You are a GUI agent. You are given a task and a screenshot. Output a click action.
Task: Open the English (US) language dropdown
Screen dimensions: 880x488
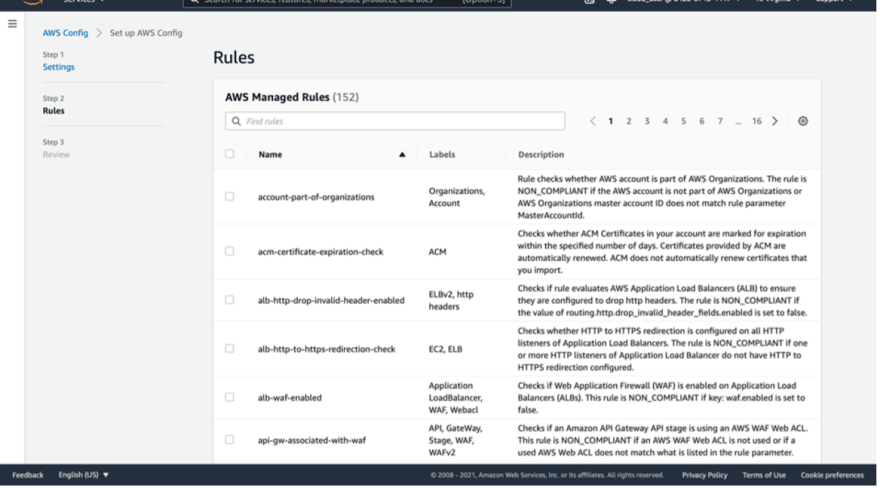pos(84,475)
